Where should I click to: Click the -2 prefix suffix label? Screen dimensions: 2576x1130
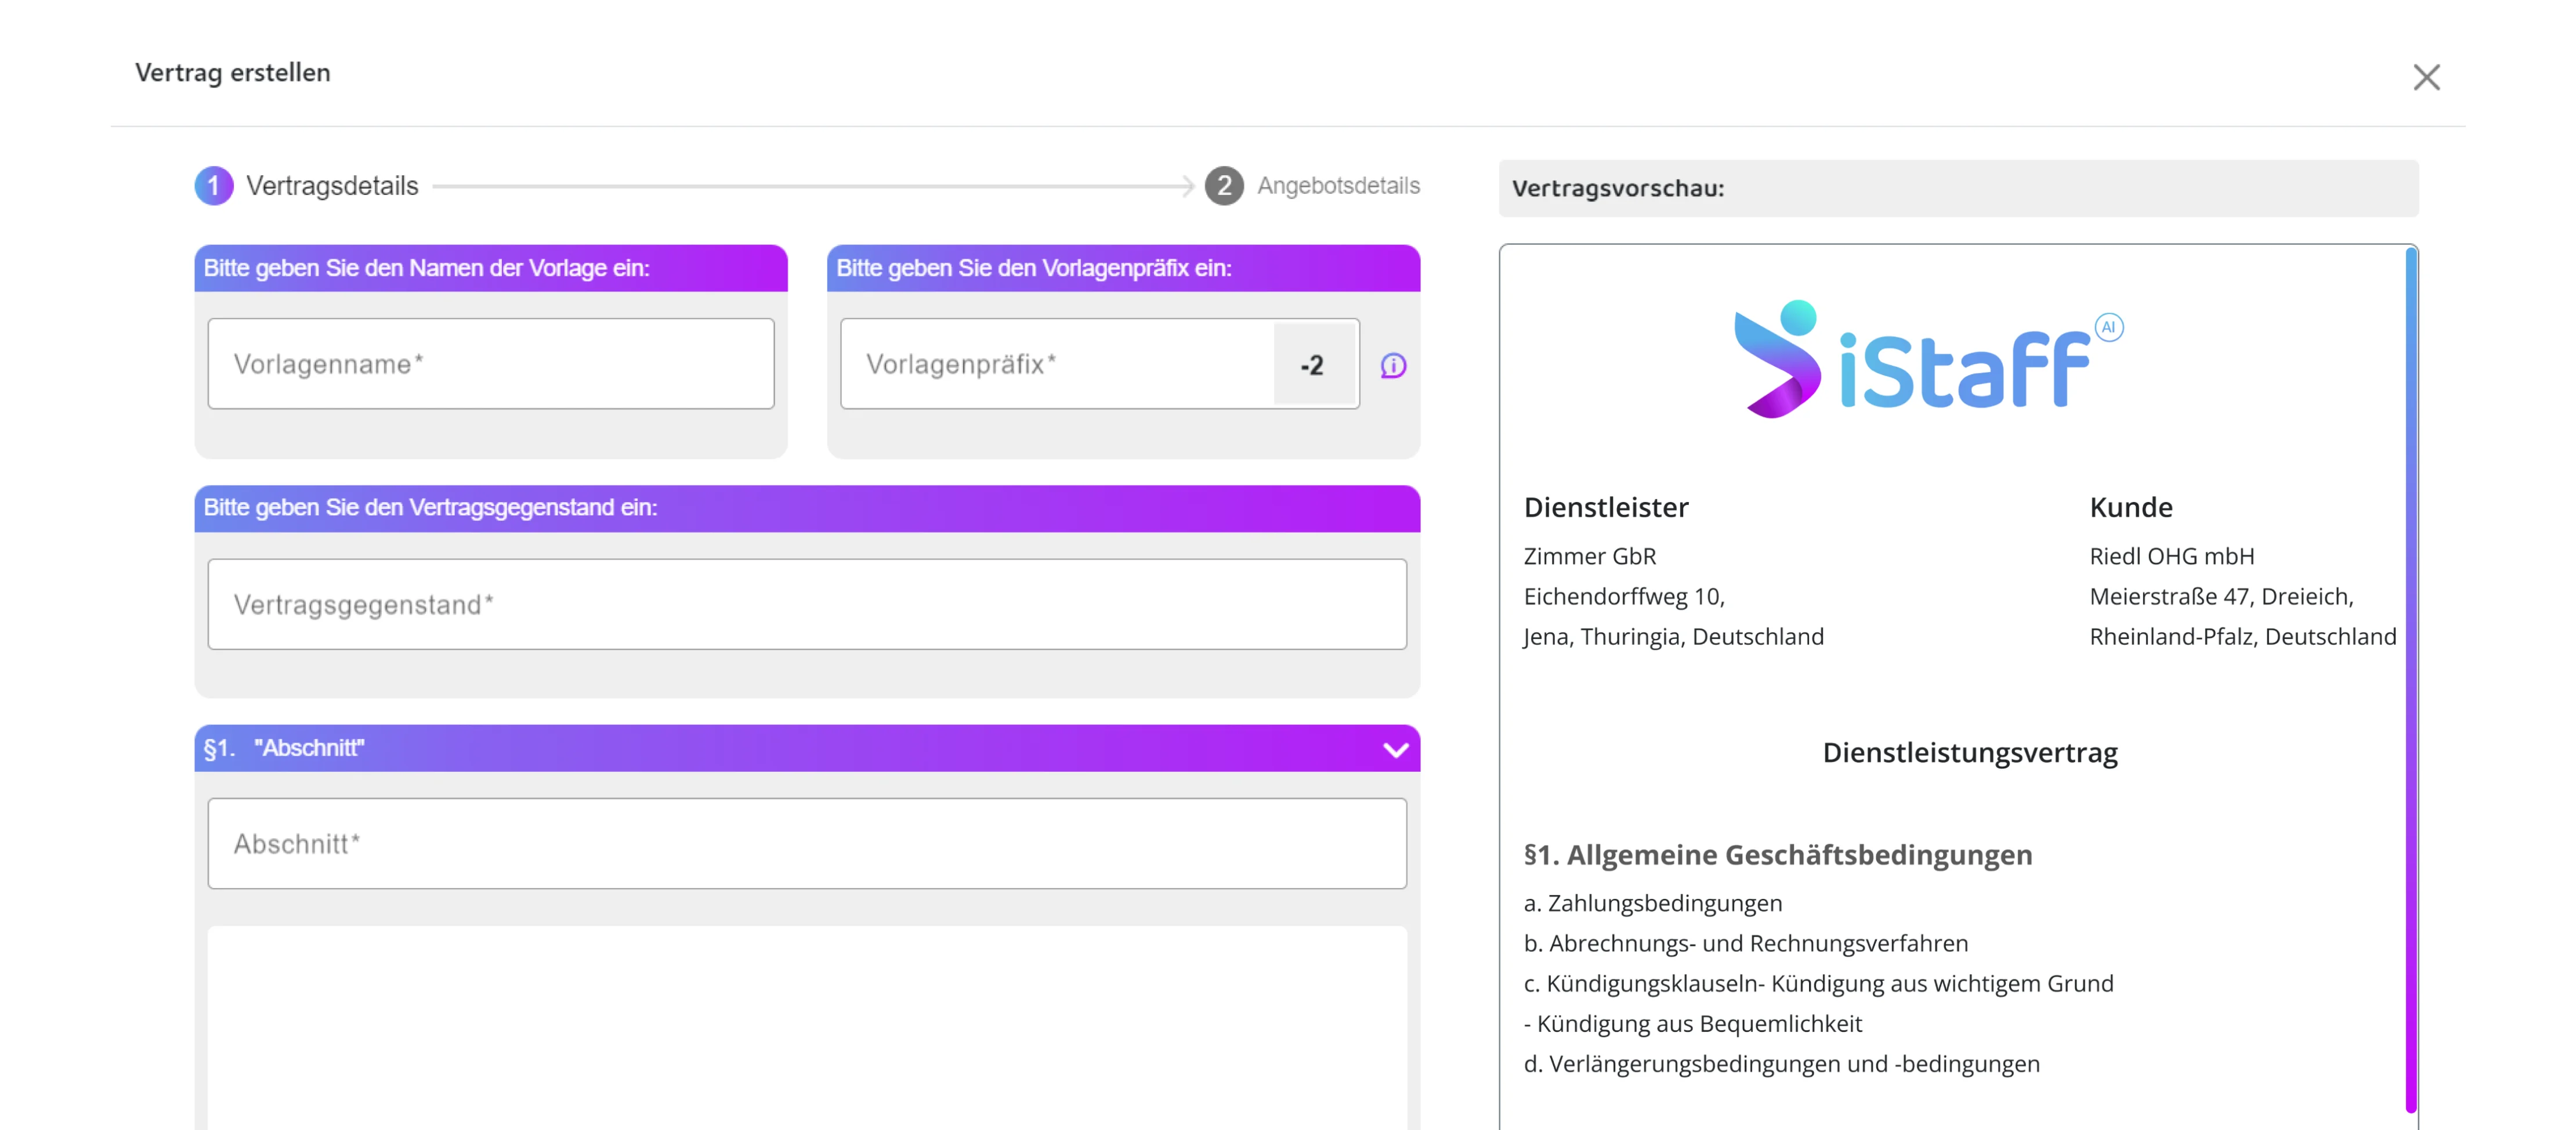pyautogui.click(x=1313, y=365)
